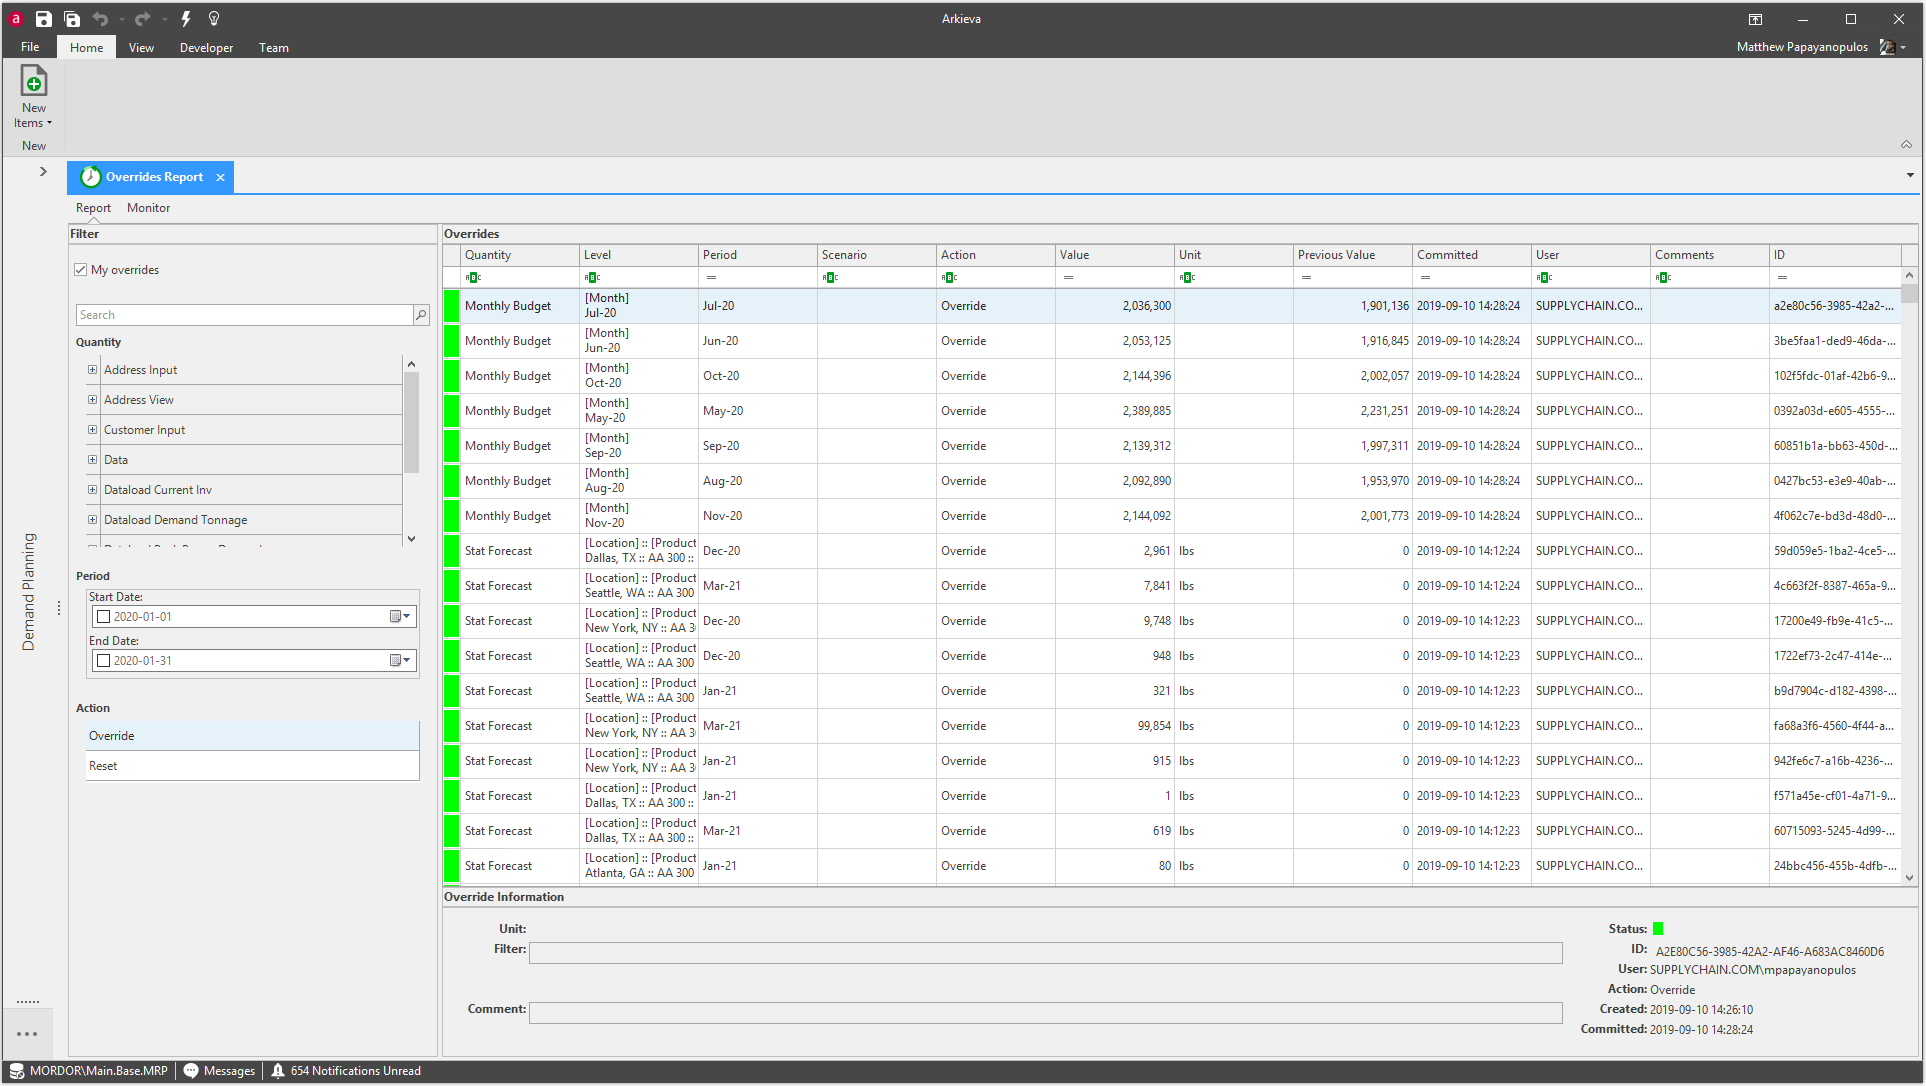Click the Action column filter operator icon
Viewport: 1926px width, 1086px height.
click(x=949, y=278)
